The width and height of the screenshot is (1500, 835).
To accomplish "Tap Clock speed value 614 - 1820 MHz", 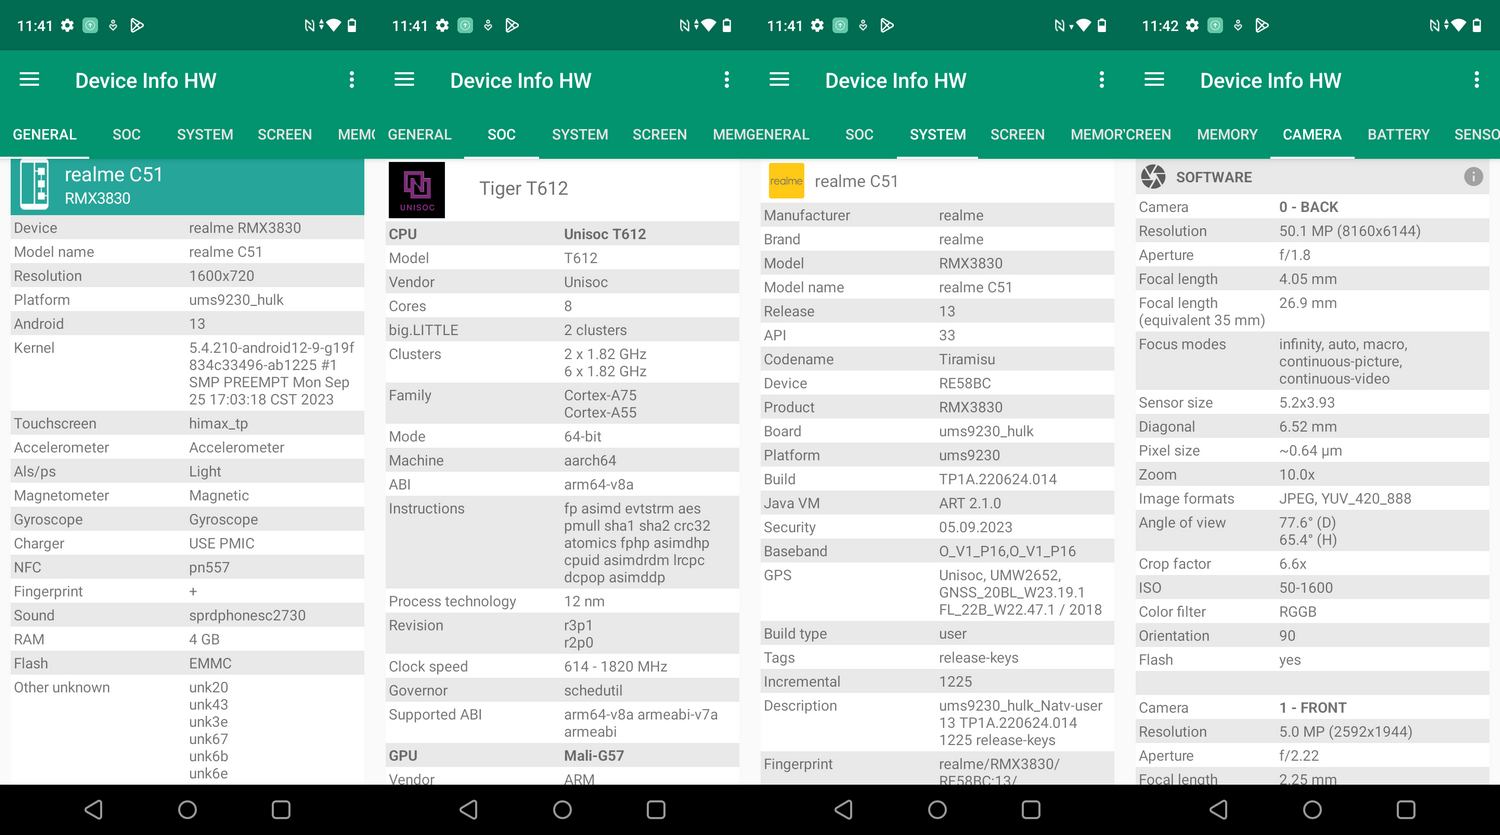I will 615,667.
